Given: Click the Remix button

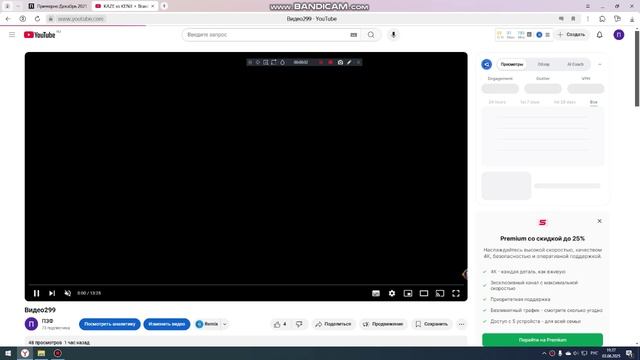Looking at the screenshot, I should coord(207,324).
